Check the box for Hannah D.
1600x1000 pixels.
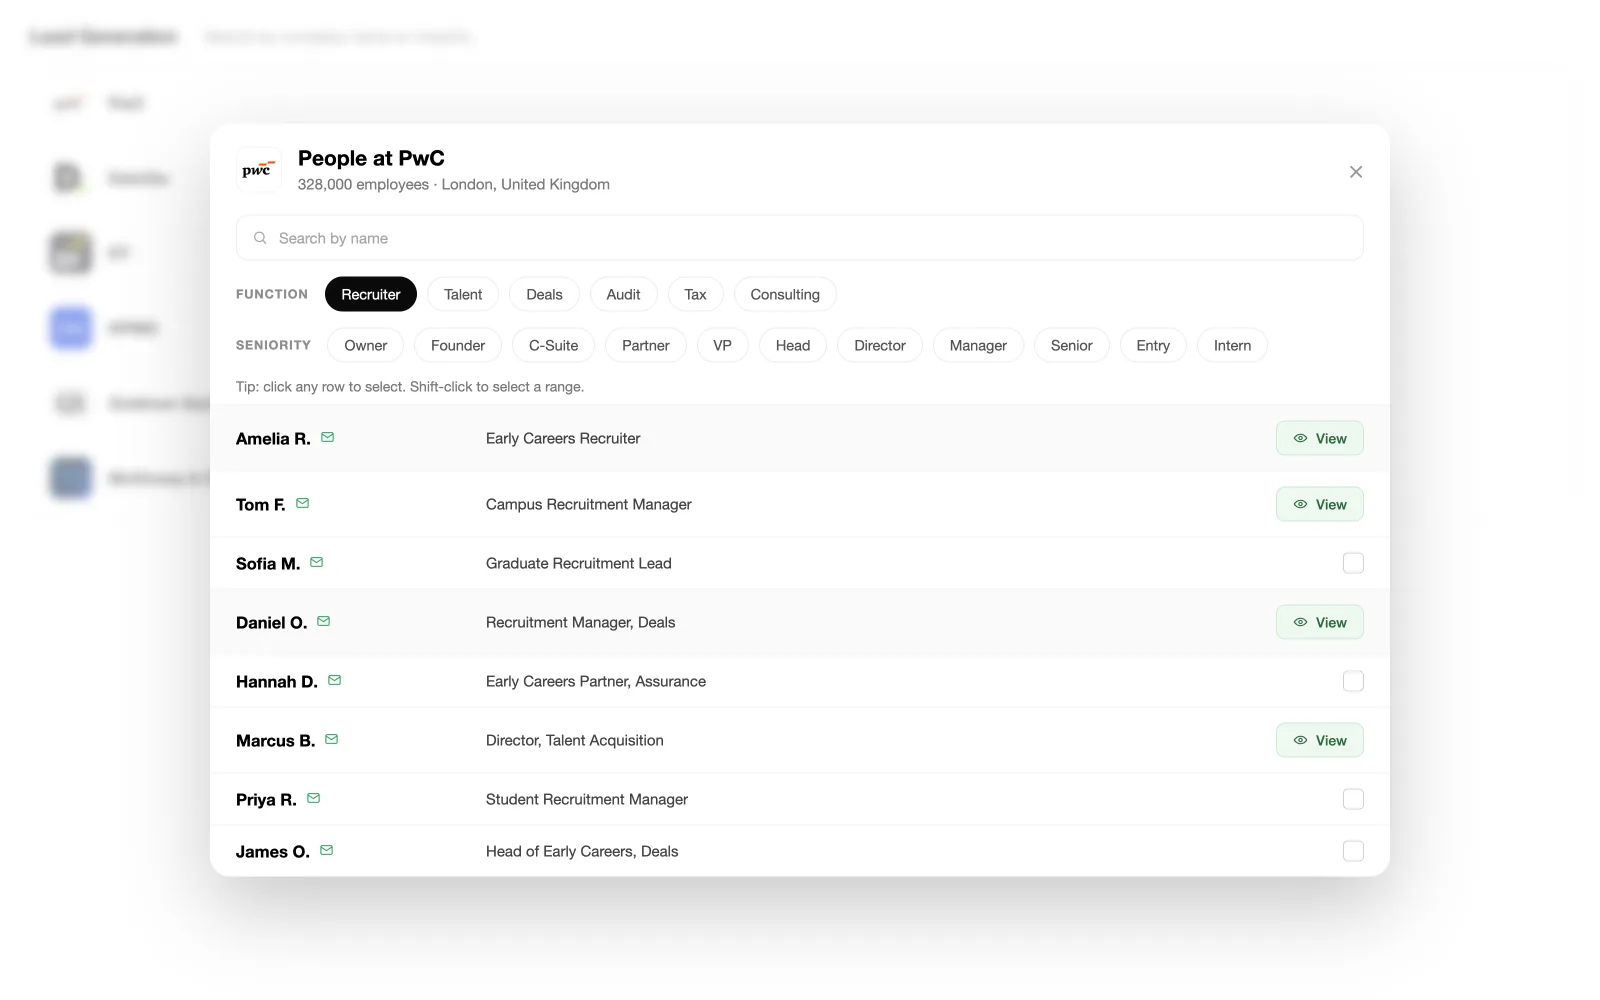(1353, 681)
